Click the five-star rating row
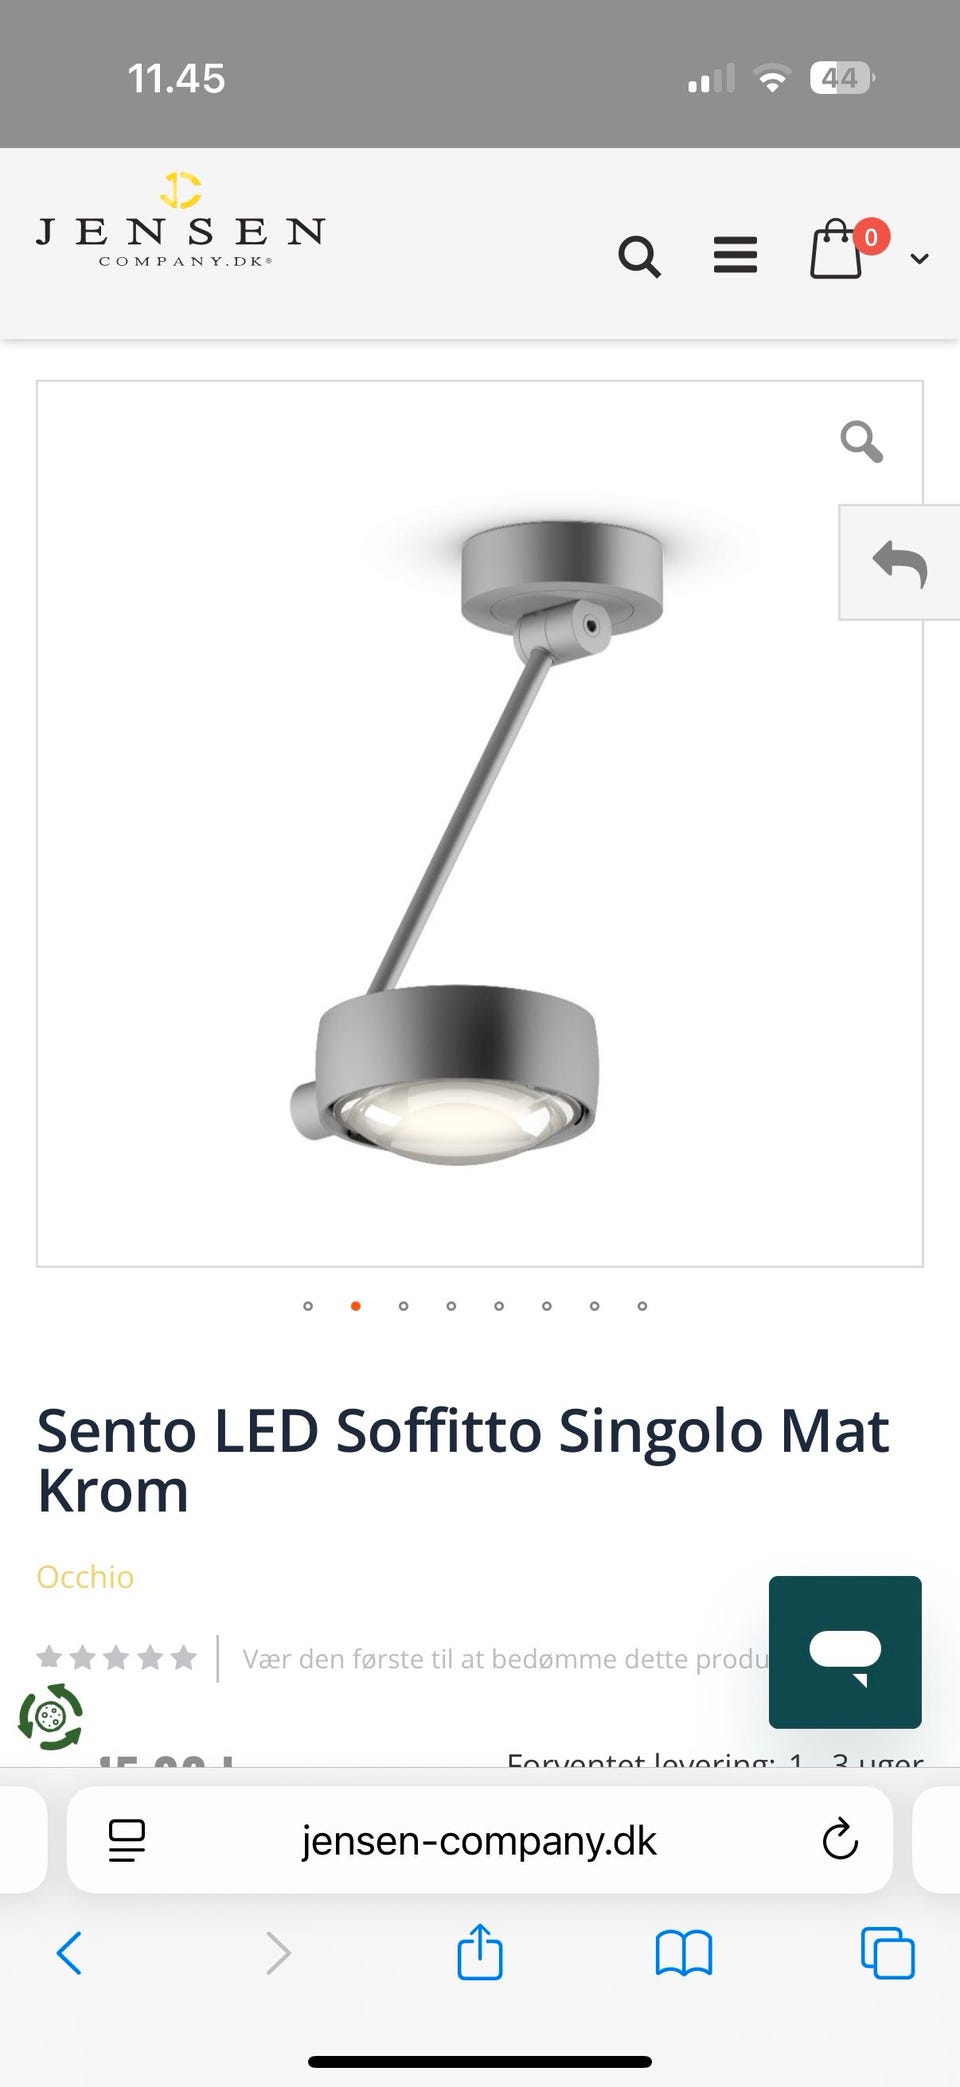This screenshot has width=960, height=2087. tap(116, 1658)
